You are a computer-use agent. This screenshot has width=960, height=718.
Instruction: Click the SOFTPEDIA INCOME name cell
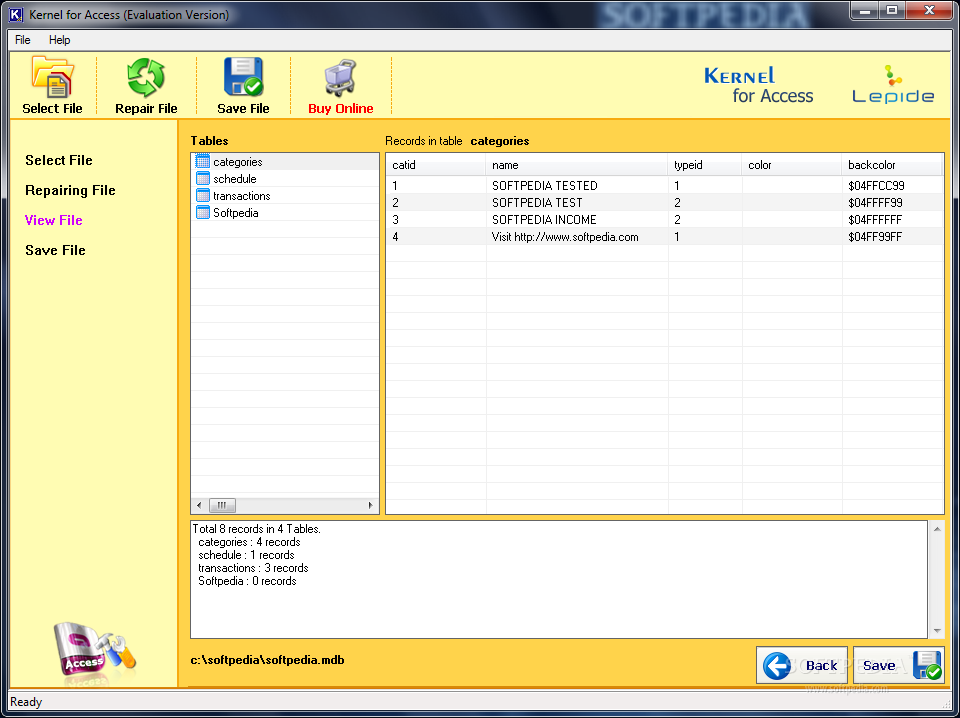point(577,220)
